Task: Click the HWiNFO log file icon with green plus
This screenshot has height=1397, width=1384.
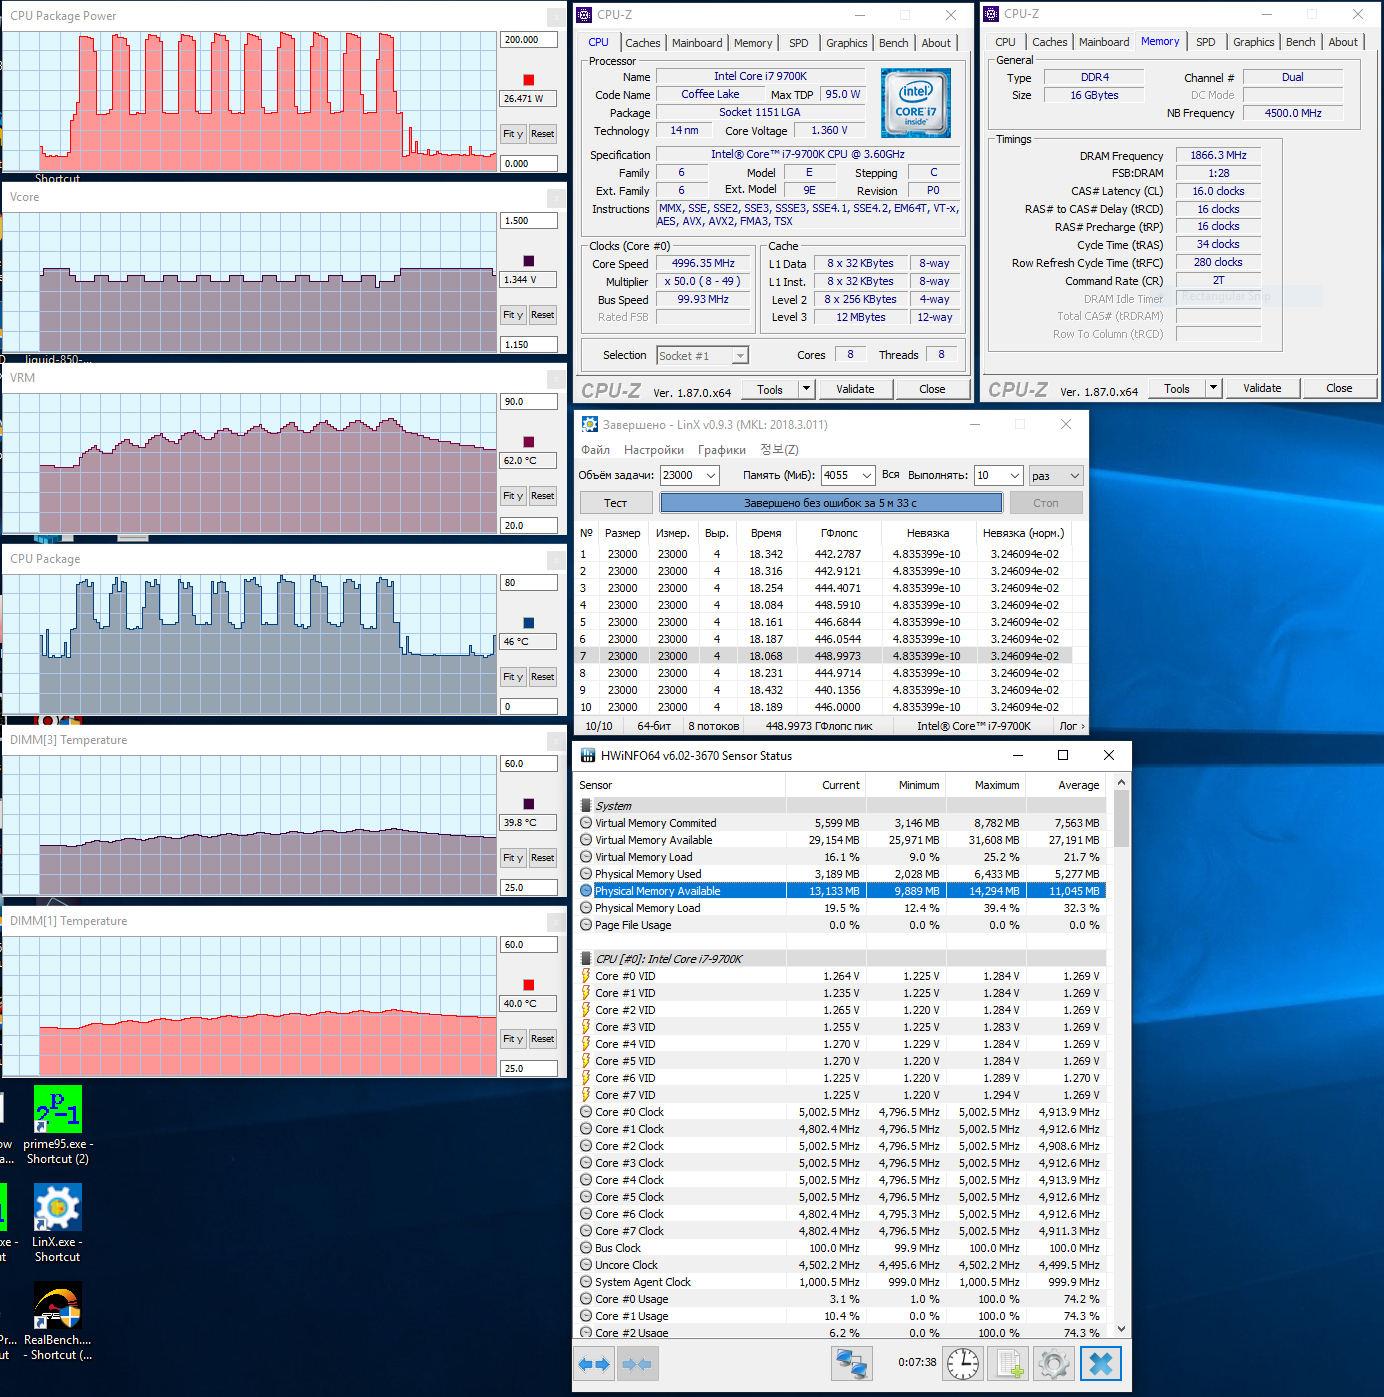Action: [1009, 1364]
